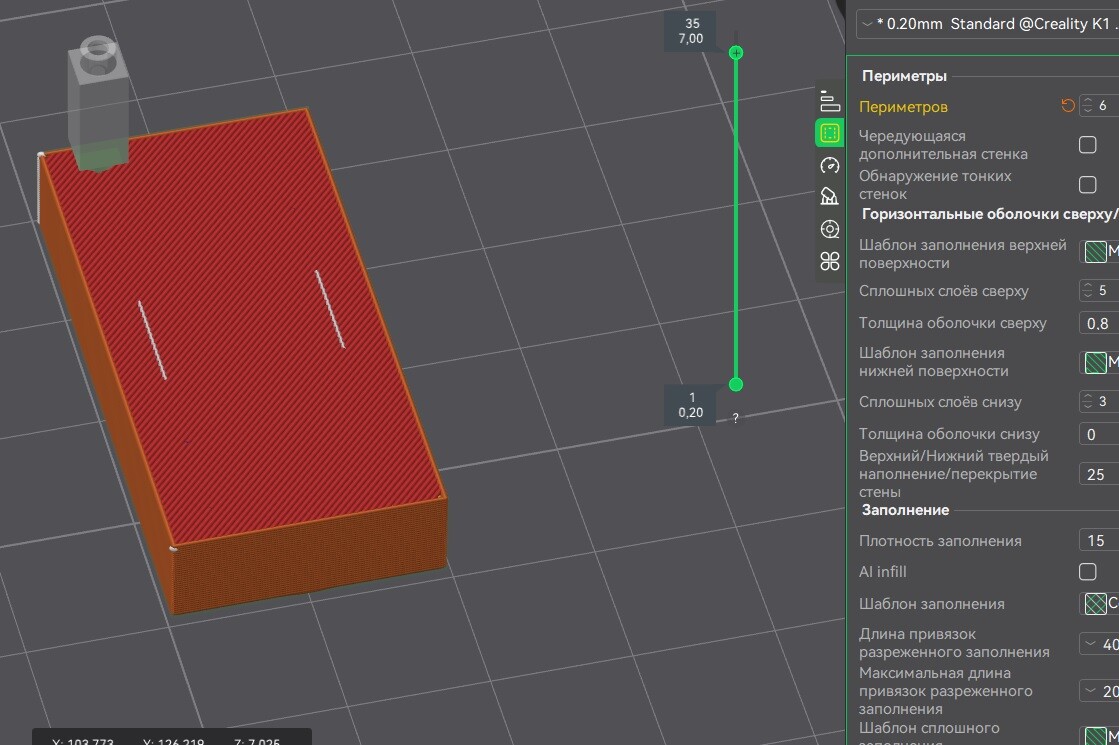Viewport: 1119px width, 745px height.
Task: Open the layer height quality settings tab icon
Action: coord(829,100)
